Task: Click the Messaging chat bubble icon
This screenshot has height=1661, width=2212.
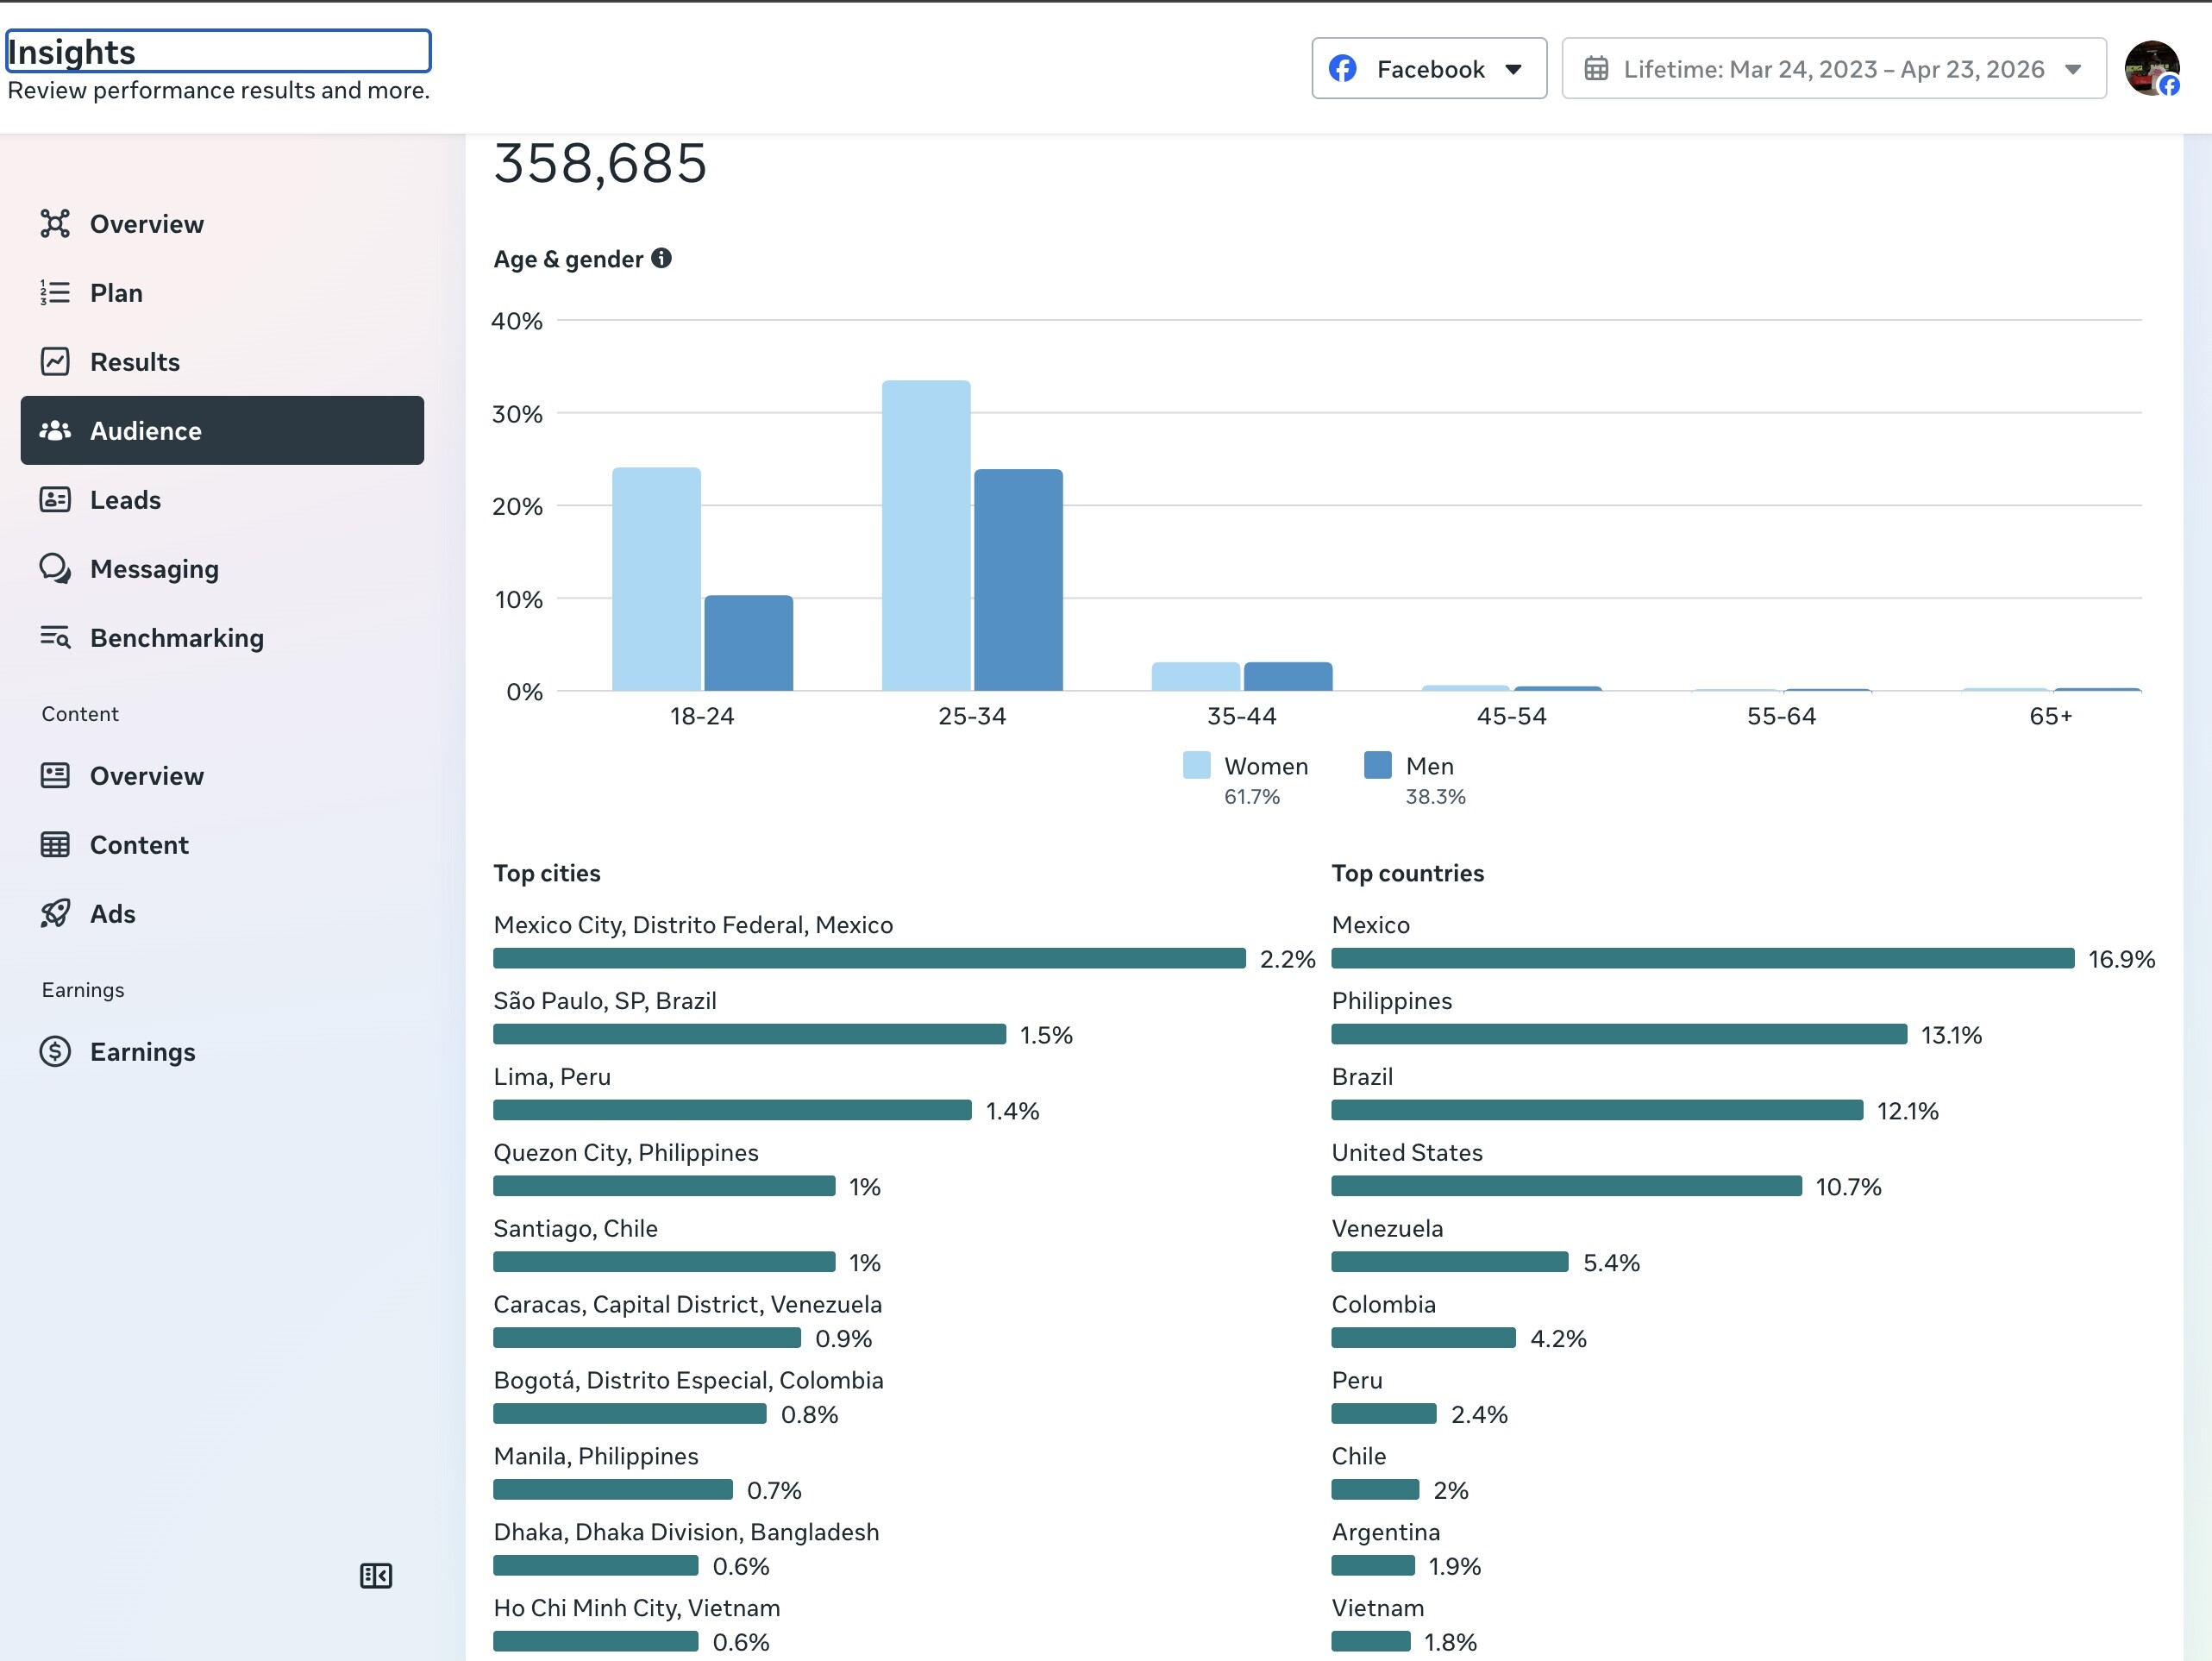Action: point(55,569)
